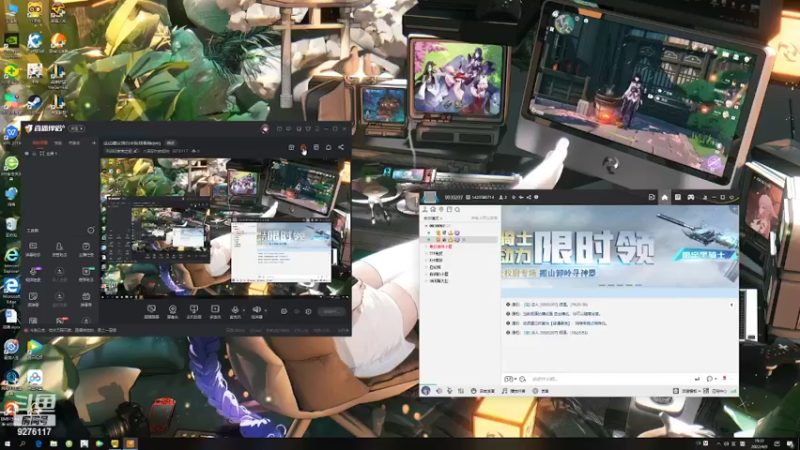The height and width of the screenshot is (450, 800).
Task: Click the YY chat message input field
Action: click(610, 379)
